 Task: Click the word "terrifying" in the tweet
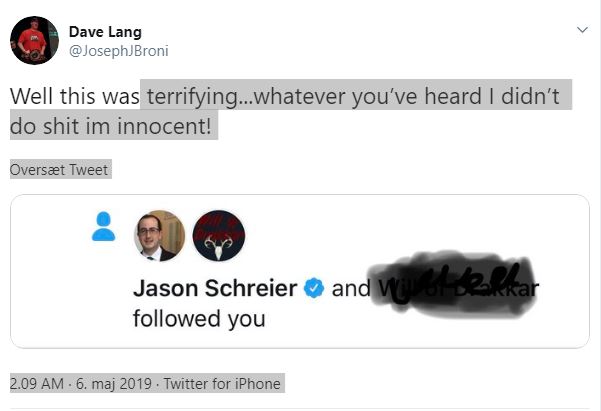(188, 95)
